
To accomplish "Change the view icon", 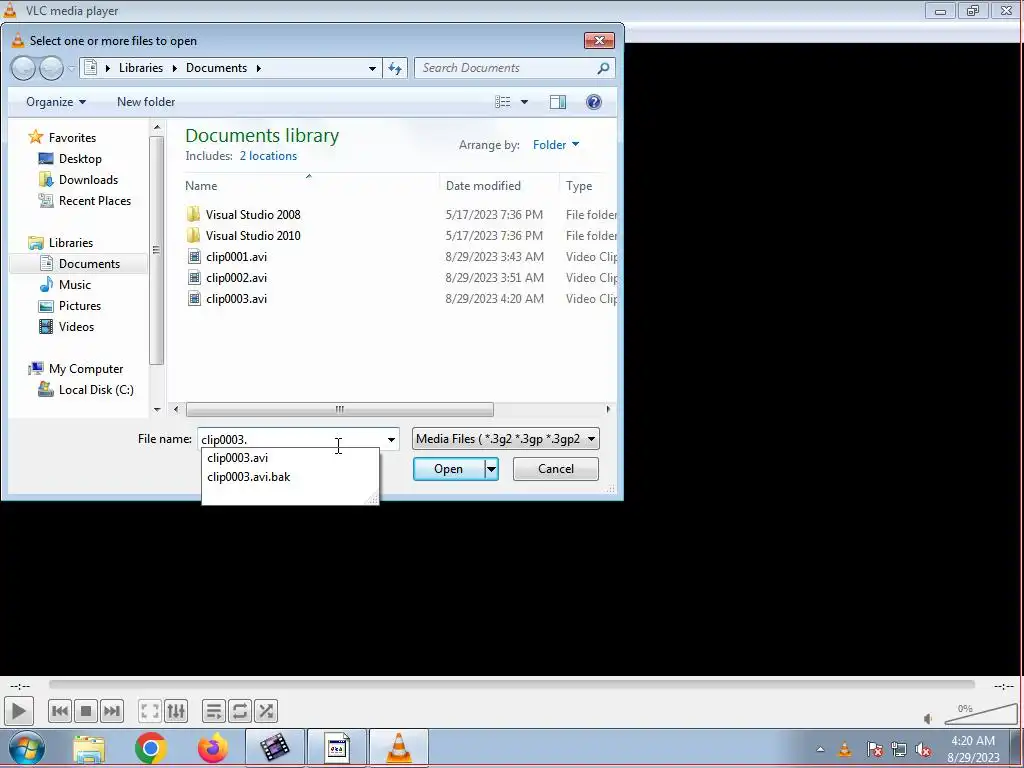I will [503, 102].
